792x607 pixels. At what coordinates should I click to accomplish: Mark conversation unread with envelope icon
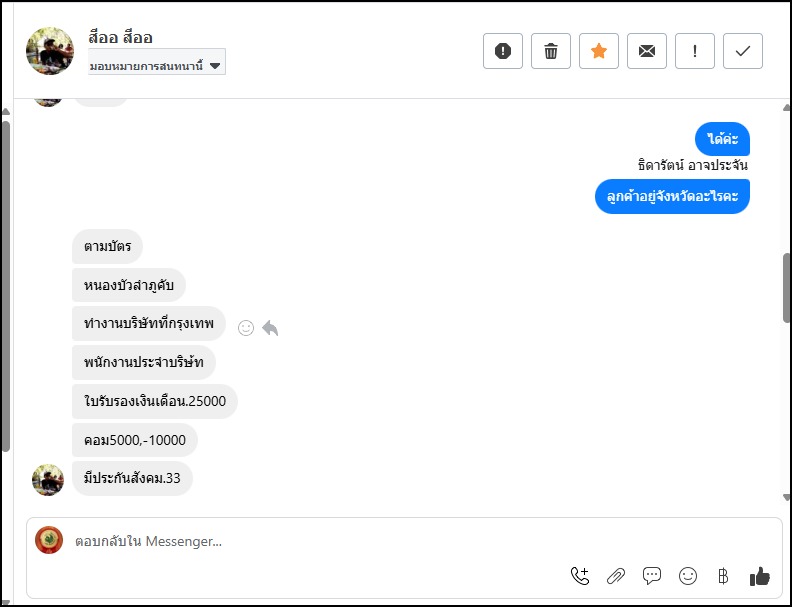point(647,51)
